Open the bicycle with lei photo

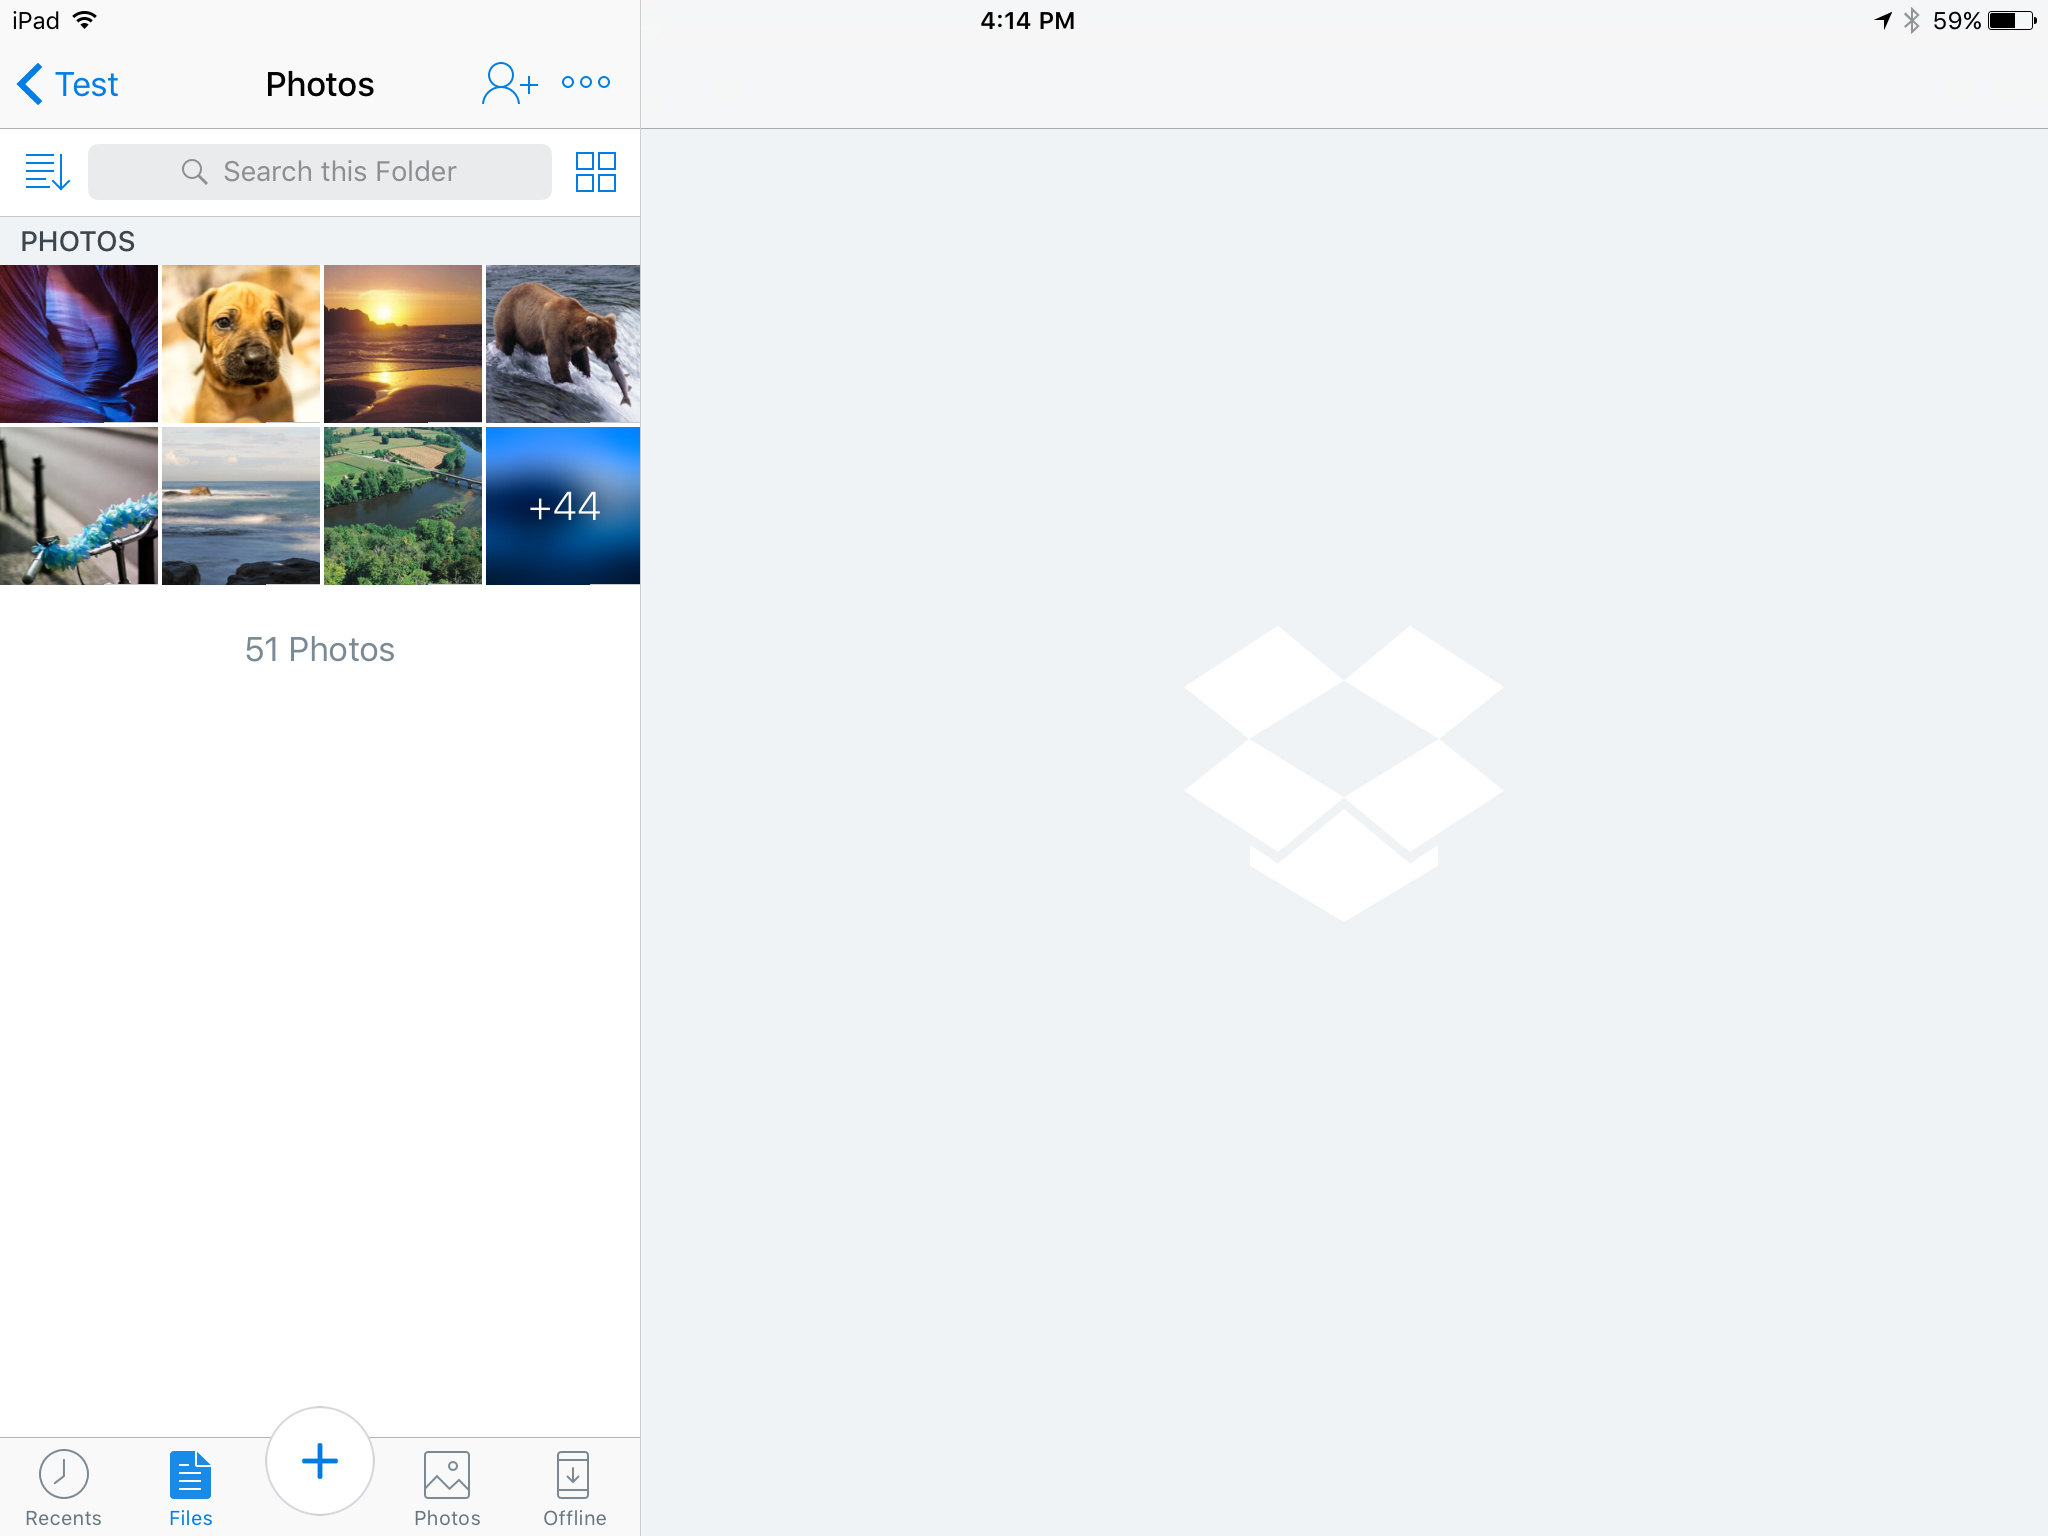(x=79, y=506)
